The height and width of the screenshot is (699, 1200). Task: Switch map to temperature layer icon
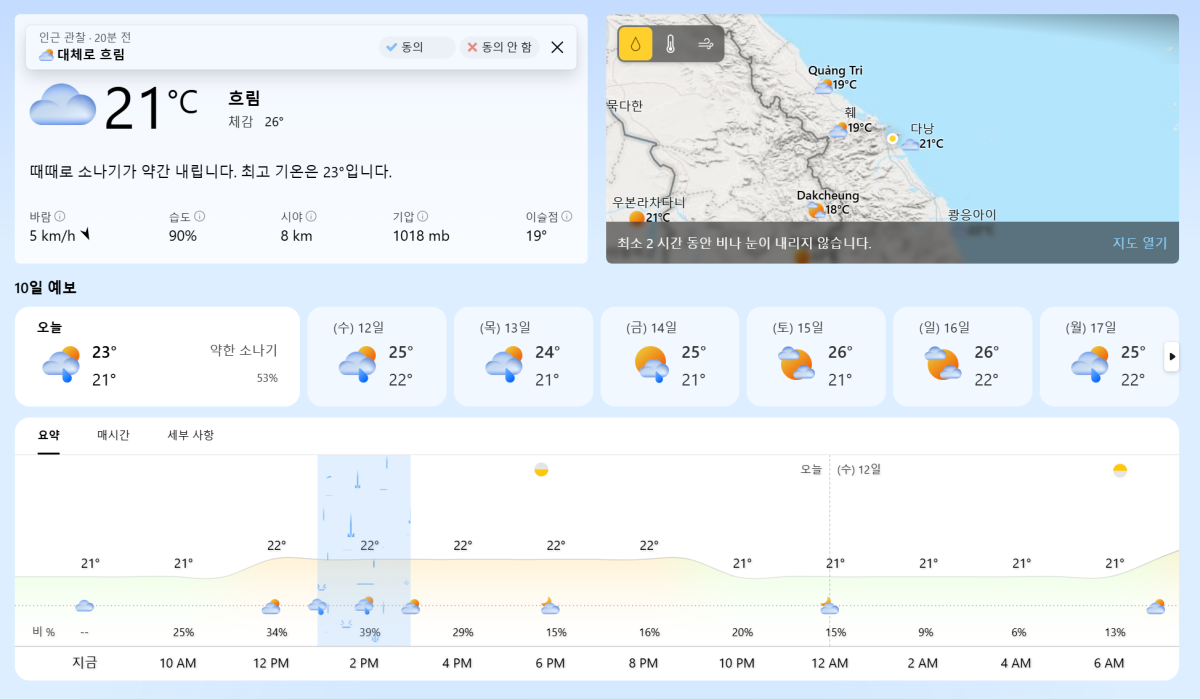[671, 44]
